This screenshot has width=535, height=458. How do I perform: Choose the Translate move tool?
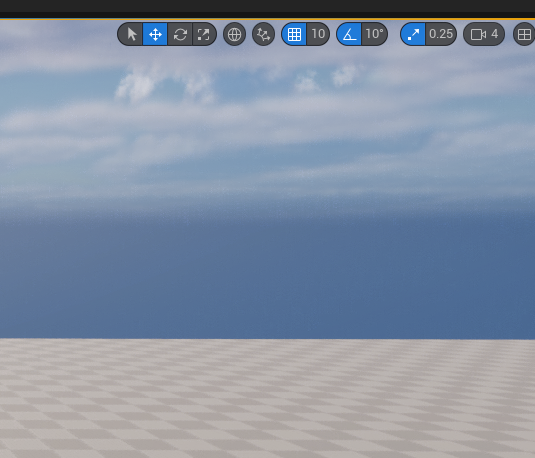pyautogui.click(x=155, y=34)
